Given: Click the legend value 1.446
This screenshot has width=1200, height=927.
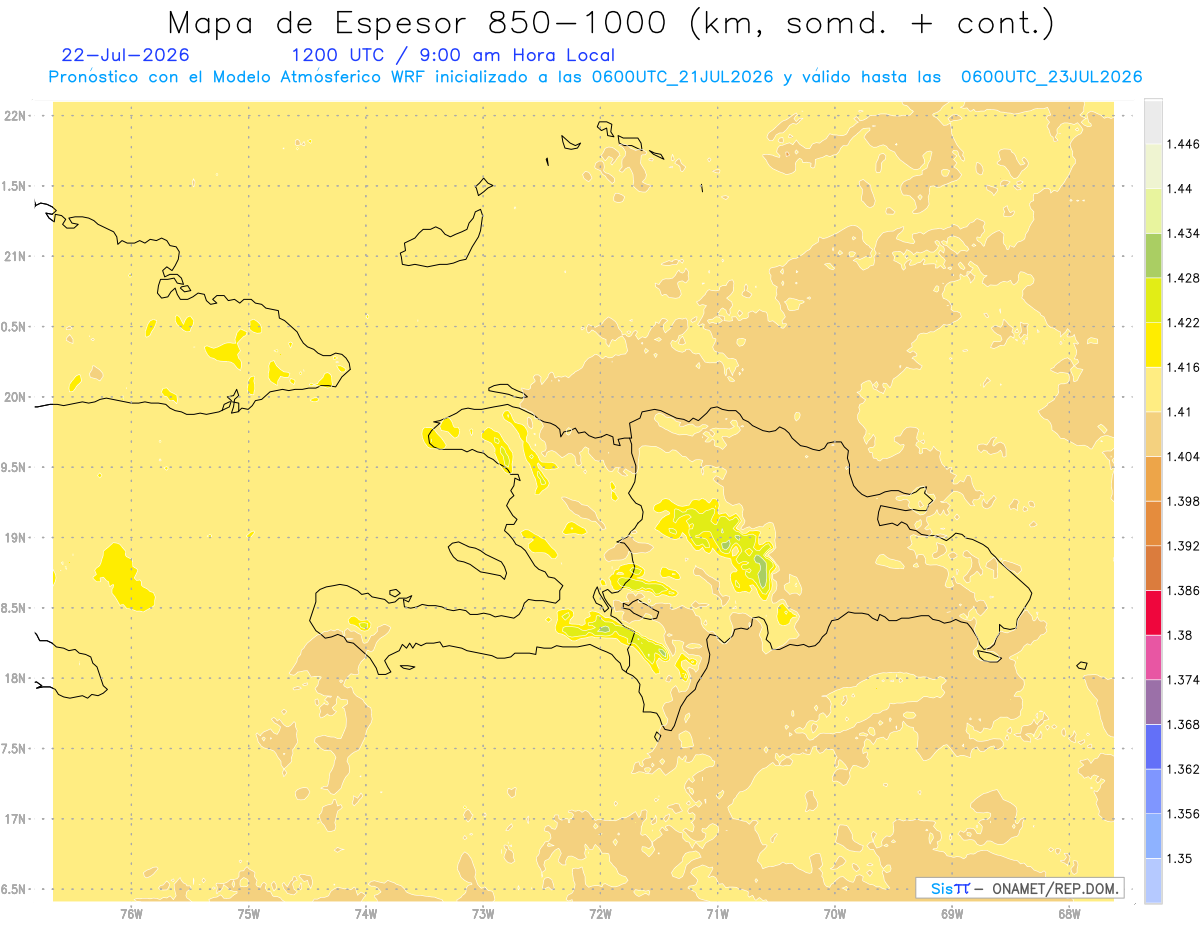Looking at the screenshot, I should 1183,144.
